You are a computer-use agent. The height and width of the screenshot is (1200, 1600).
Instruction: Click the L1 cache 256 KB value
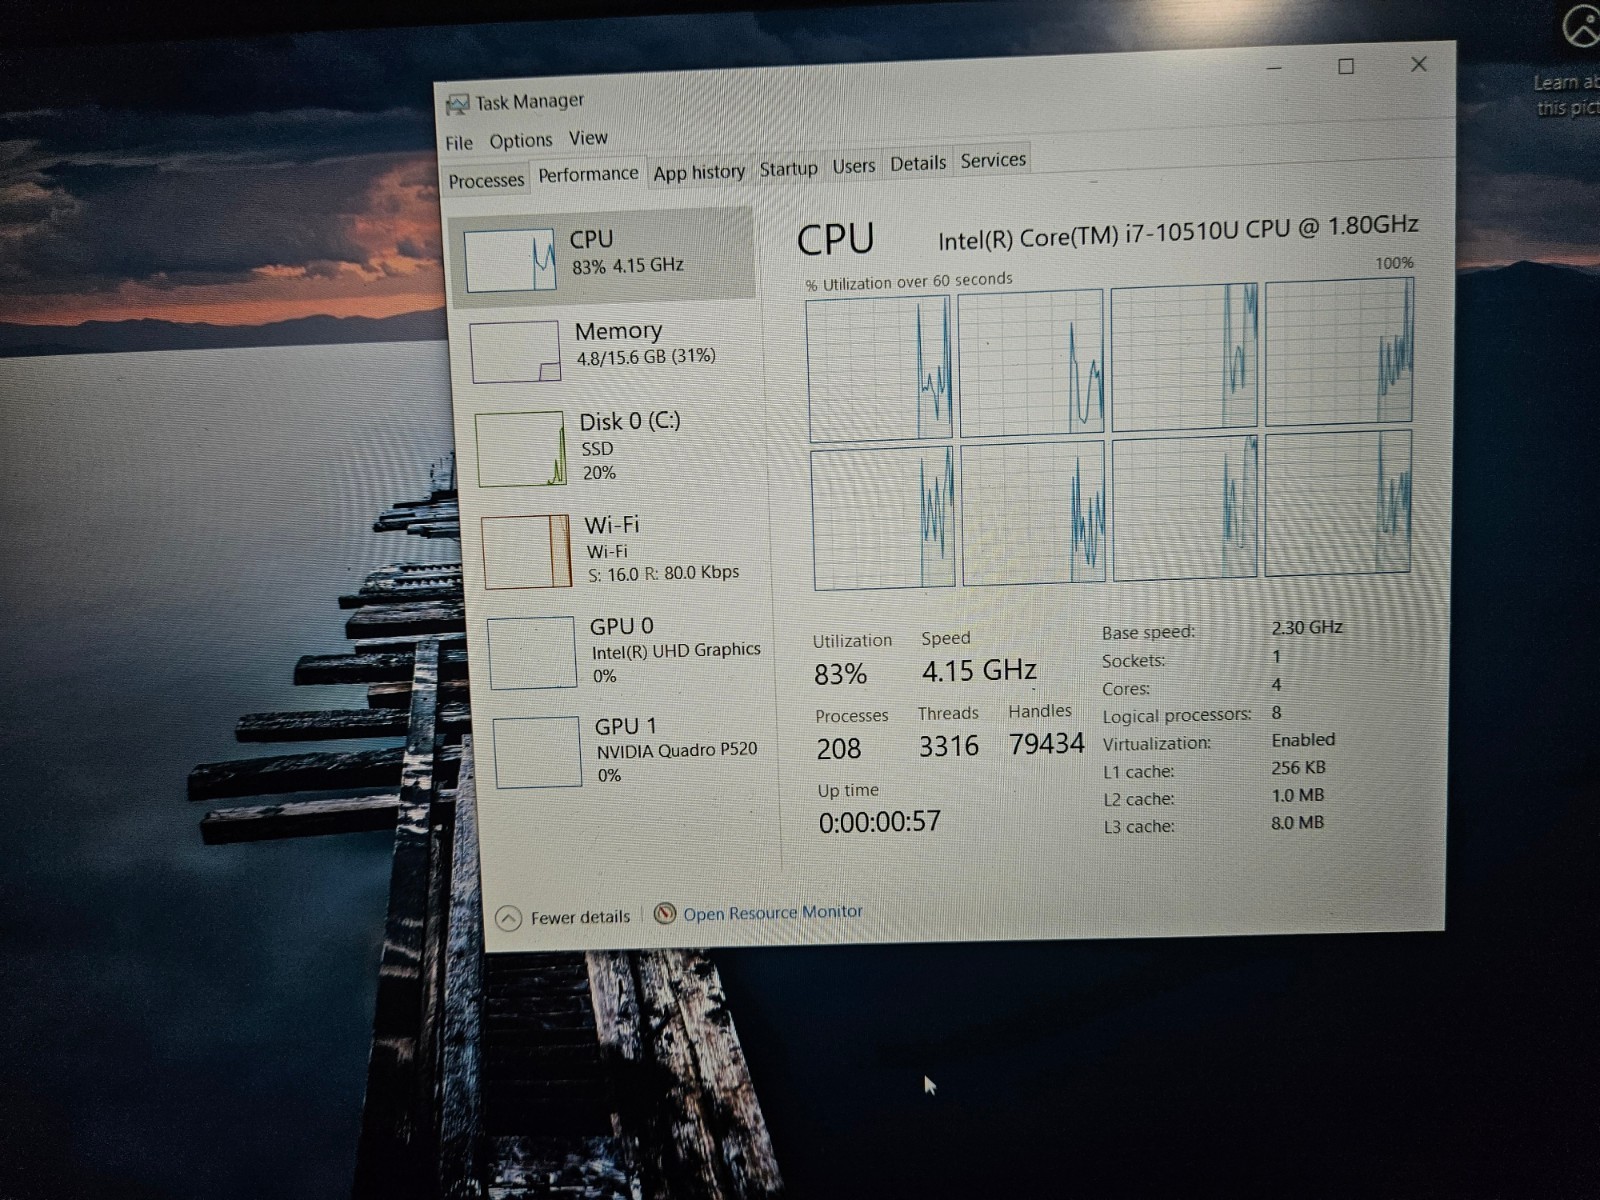tap(1299, 768)
